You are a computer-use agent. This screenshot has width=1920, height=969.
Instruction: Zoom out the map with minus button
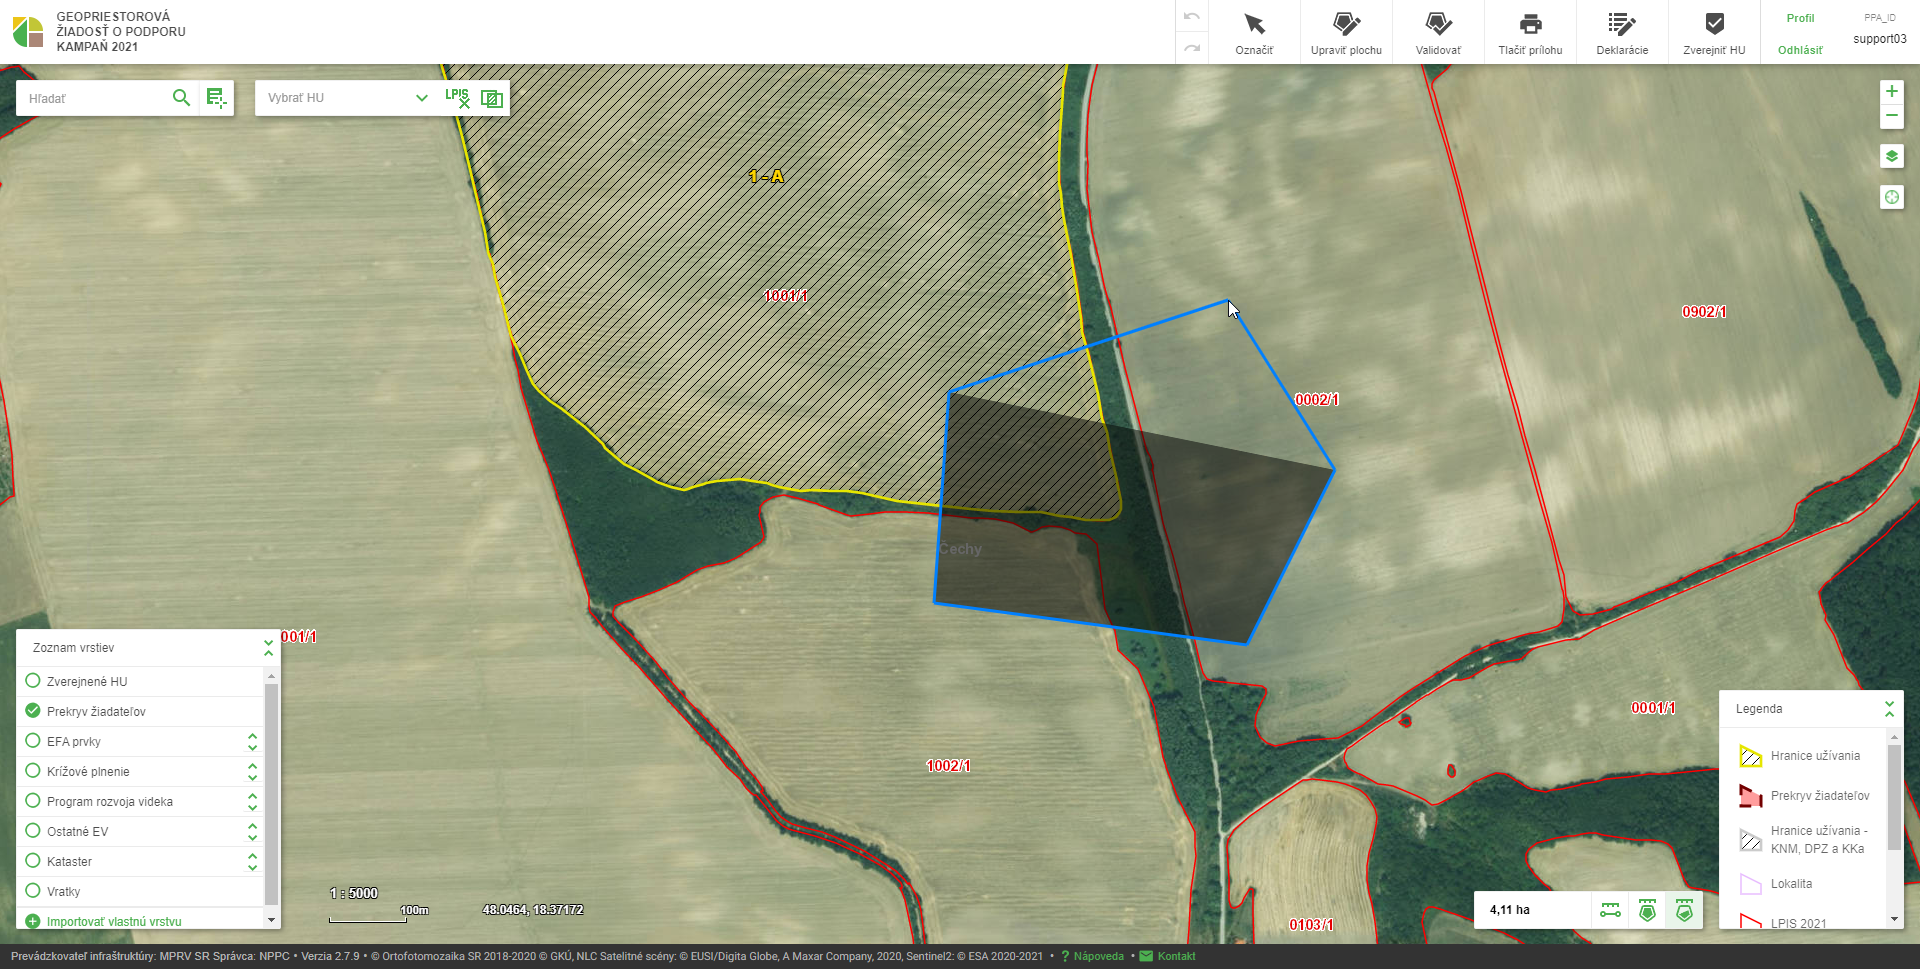1891,116
